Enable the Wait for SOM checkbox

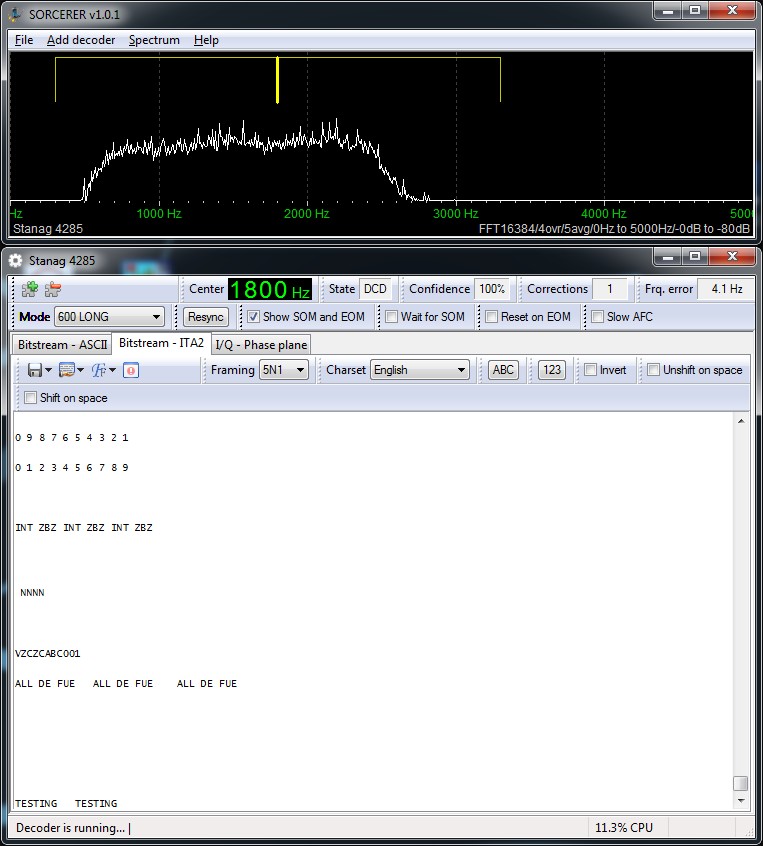point(393,317)
